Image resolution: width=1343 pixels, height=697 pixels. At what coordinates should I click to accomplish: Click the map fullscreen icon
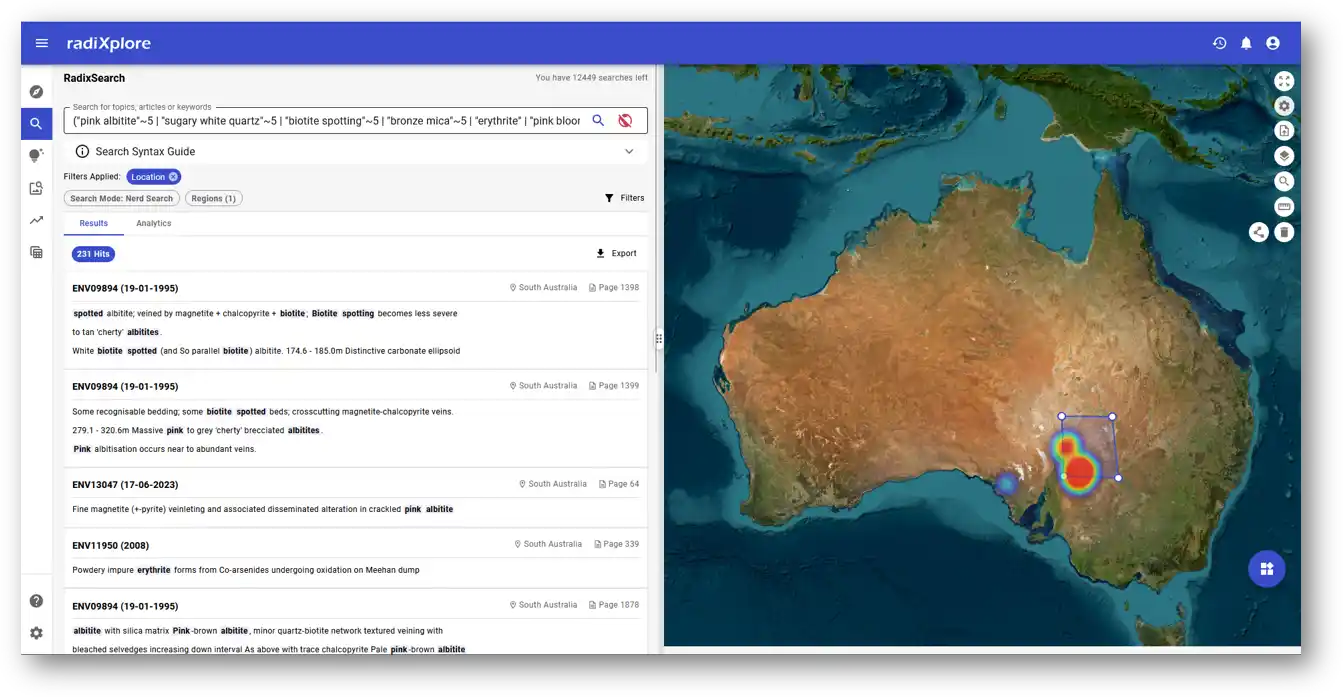pos(1285,81)
